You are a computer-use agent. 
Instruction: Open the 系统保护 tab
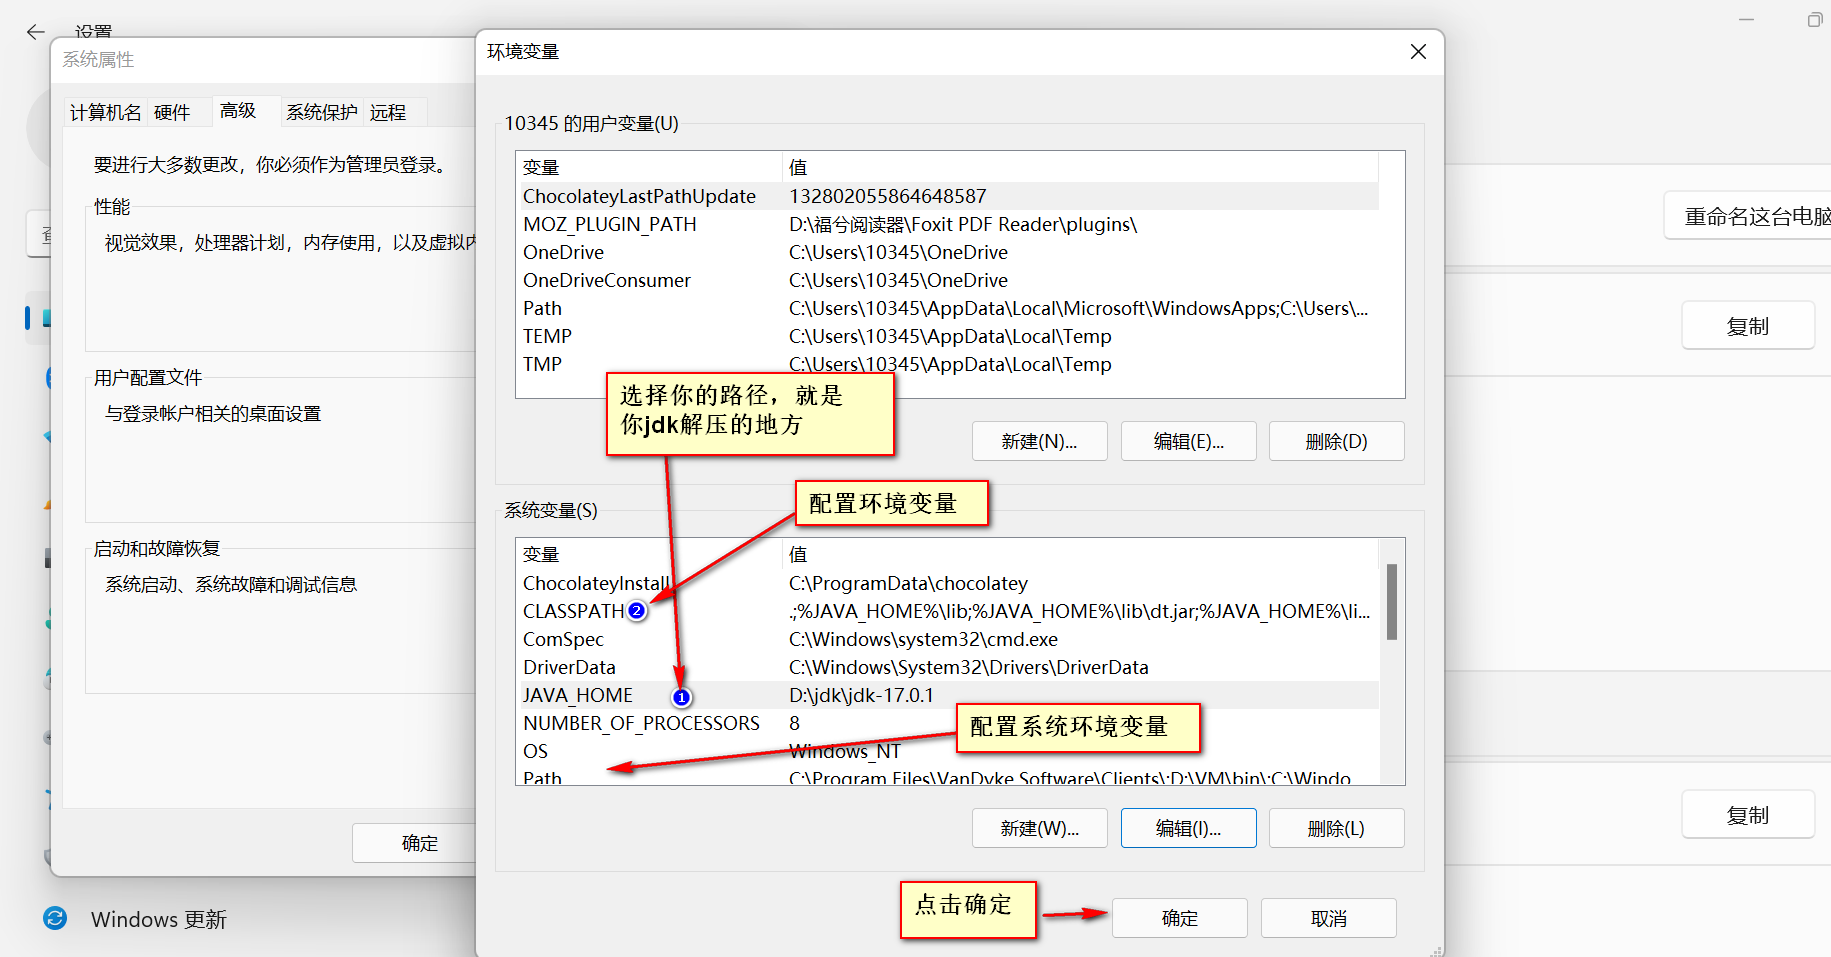coord(321,111)
